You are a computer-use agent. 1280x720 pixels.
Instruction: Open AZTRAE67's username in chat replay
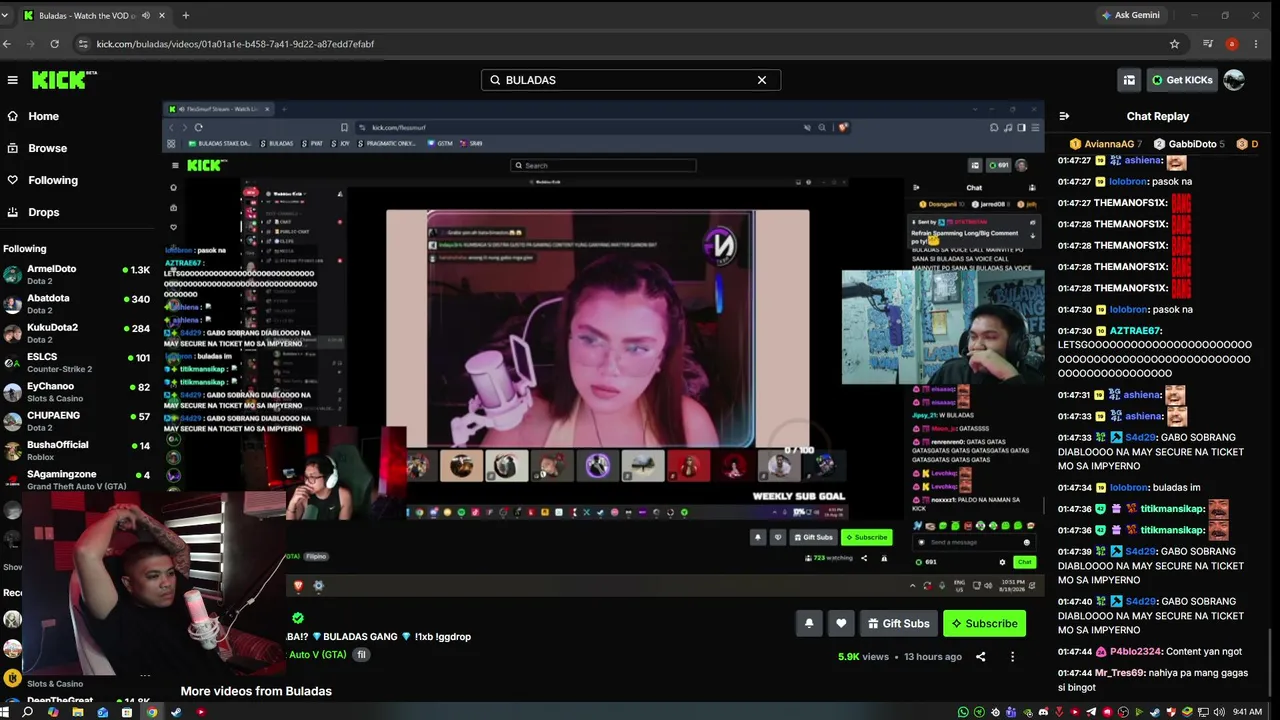click(1135, 331)
